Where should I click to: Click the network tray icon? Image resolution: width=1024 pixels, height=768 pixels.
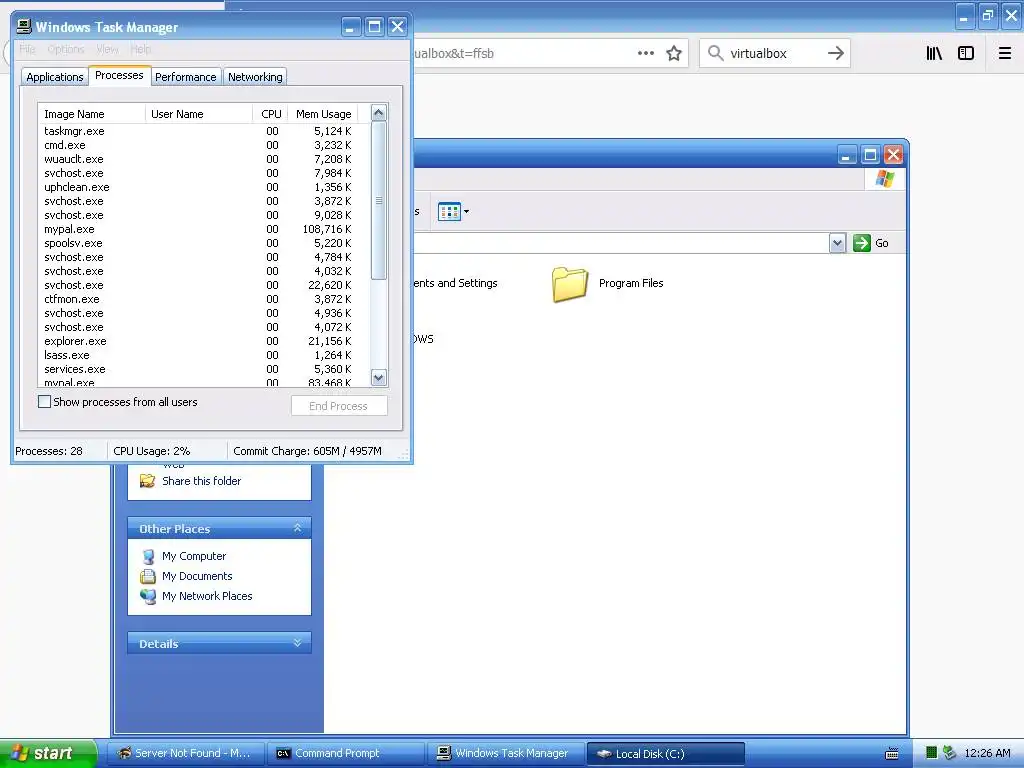tap(950, 753)
